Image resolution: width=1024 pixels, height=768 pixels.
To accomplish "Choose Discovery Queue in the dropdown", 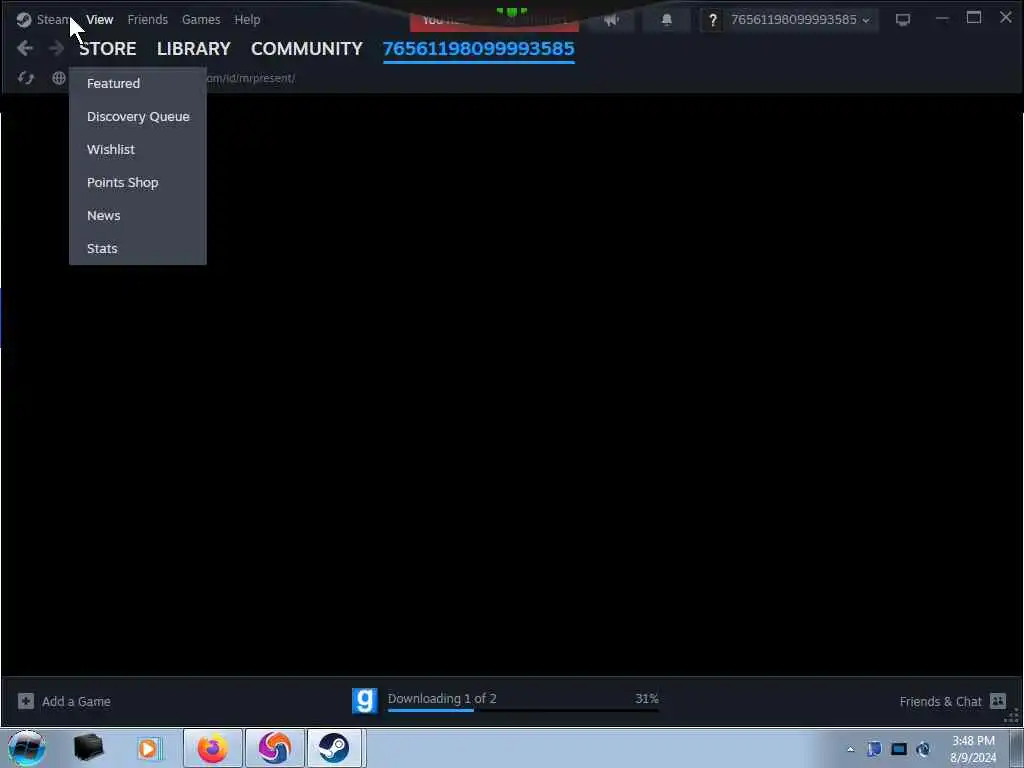I will click(137, 116).
